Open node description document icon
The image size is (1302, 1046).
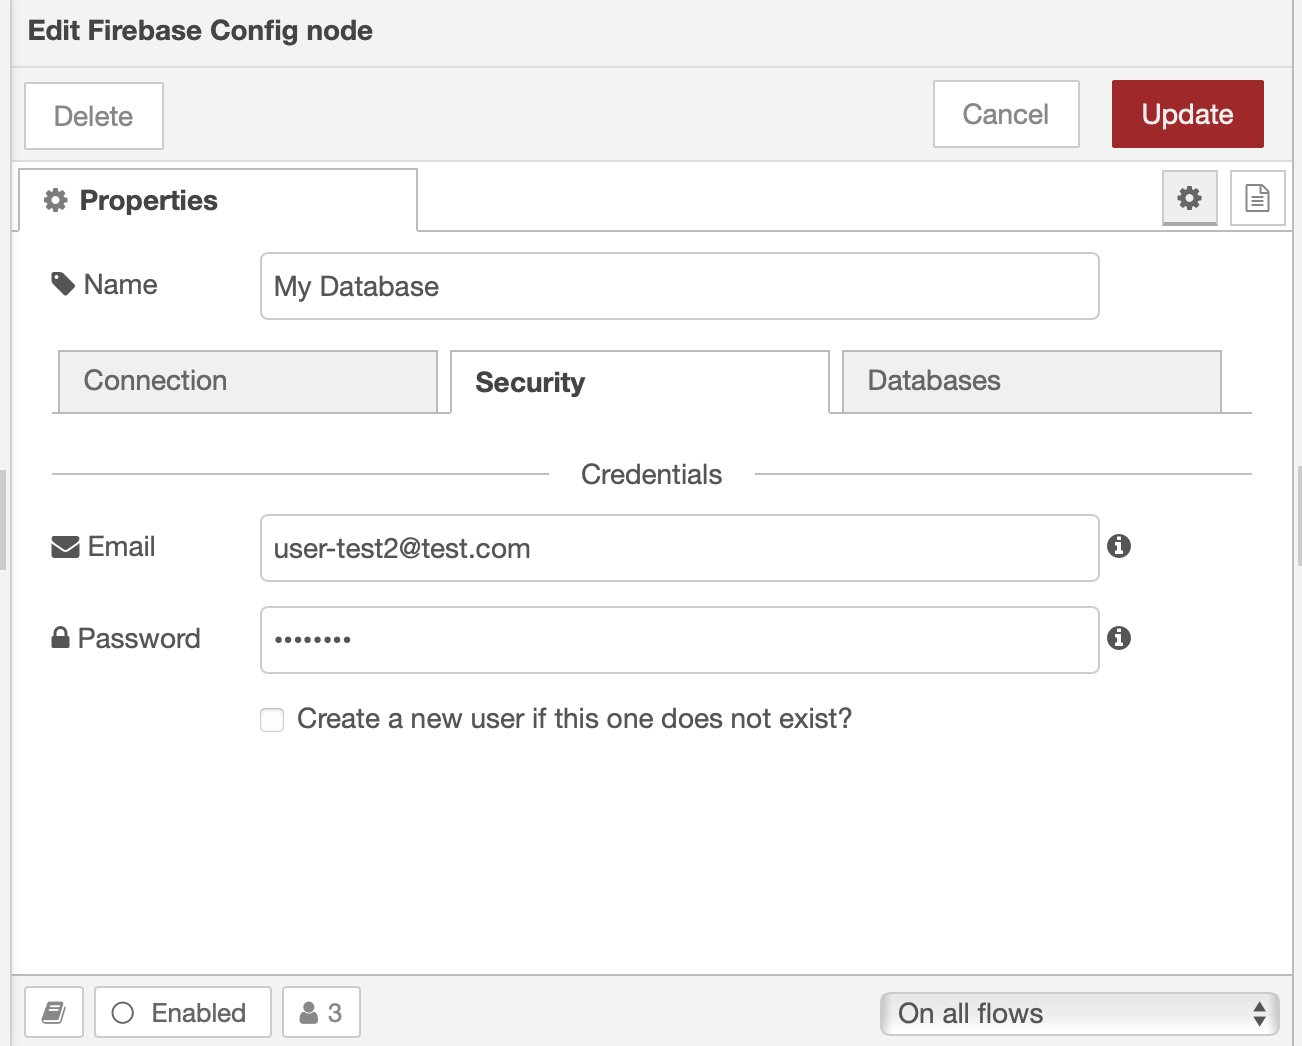(x=1257, y=197)
